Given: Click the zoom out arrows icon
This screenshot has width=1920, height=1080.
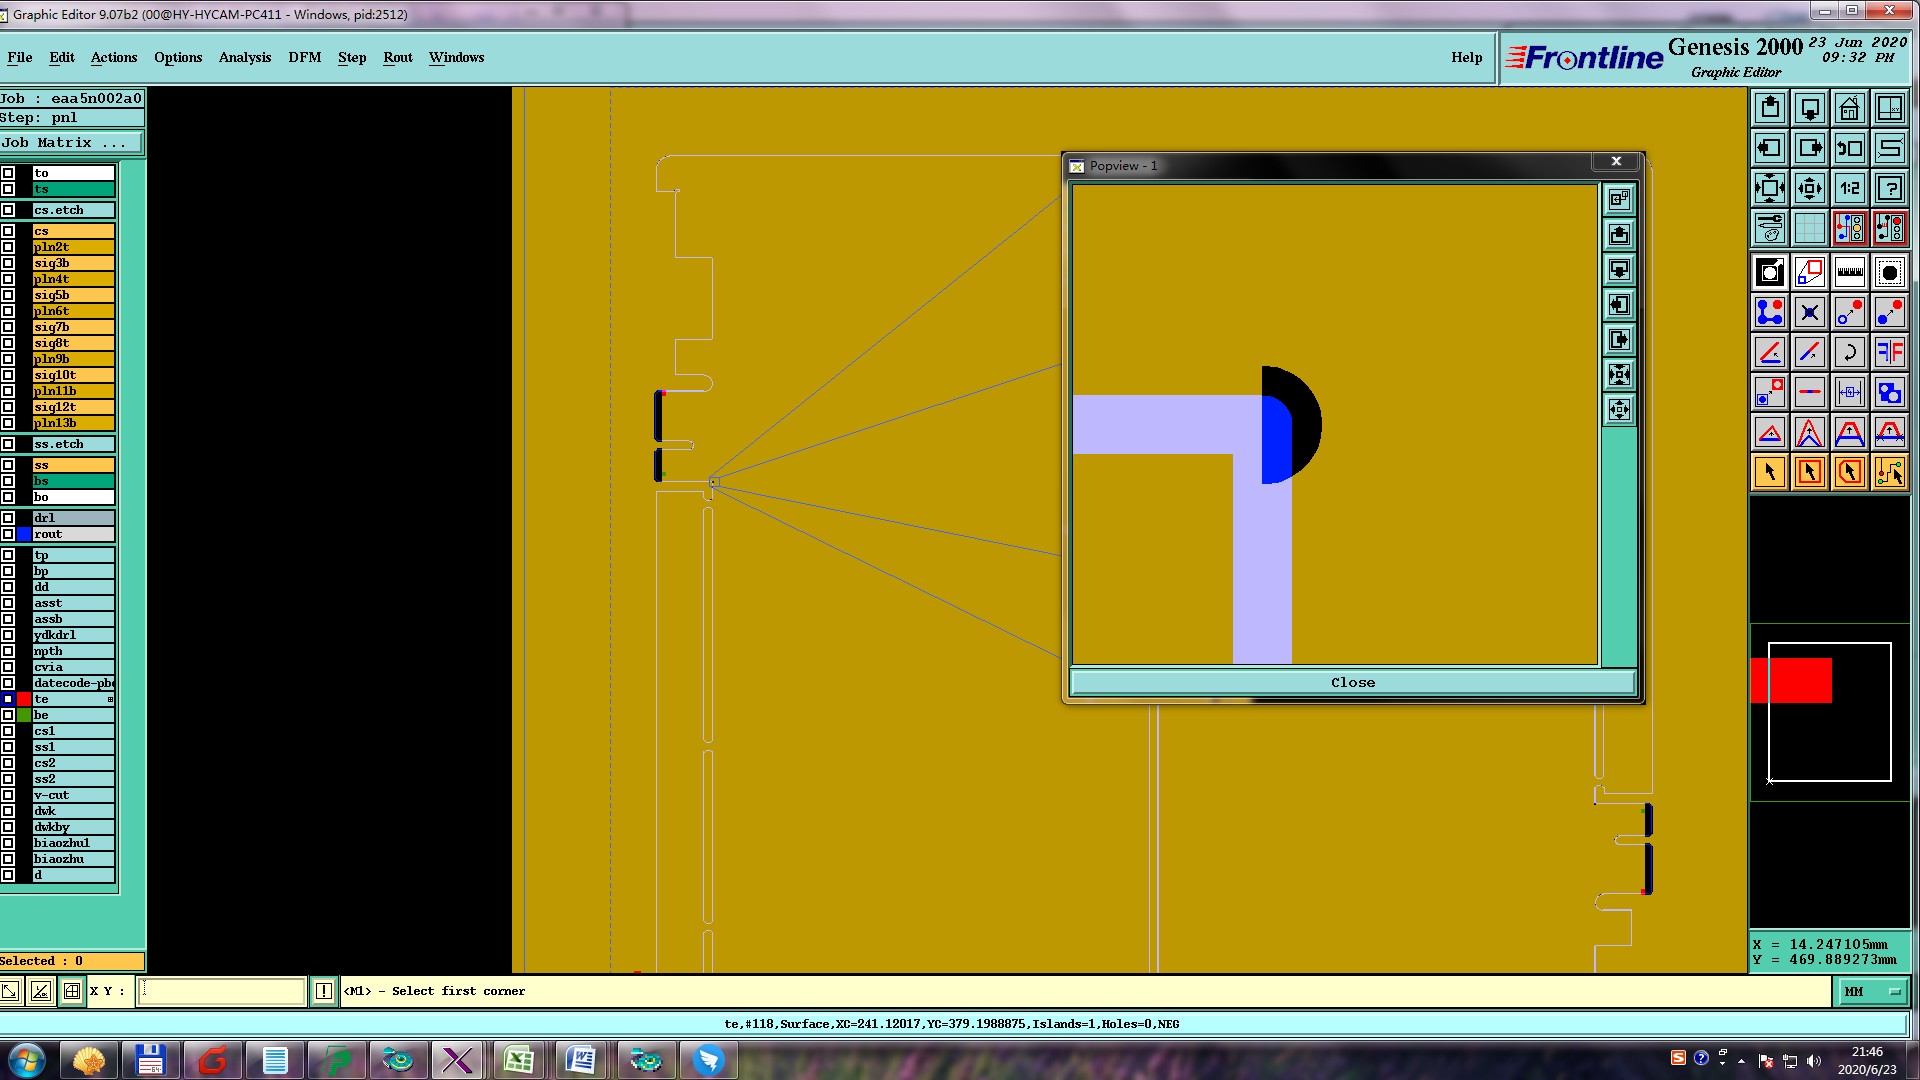Looking at the screenshot, I should [x=1810, y=188].
